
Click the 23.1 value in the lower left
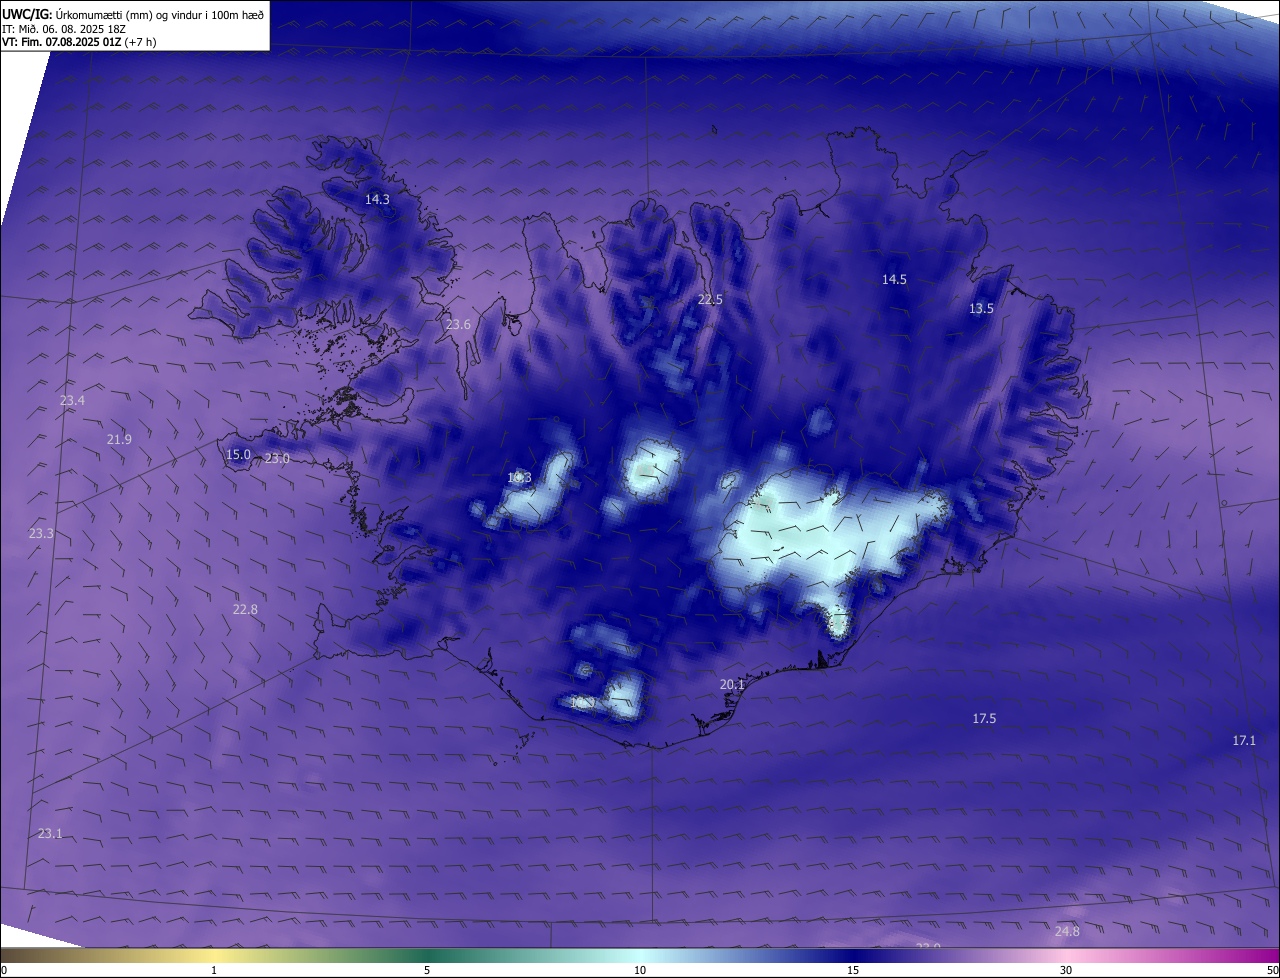click(x=50, y=833)
